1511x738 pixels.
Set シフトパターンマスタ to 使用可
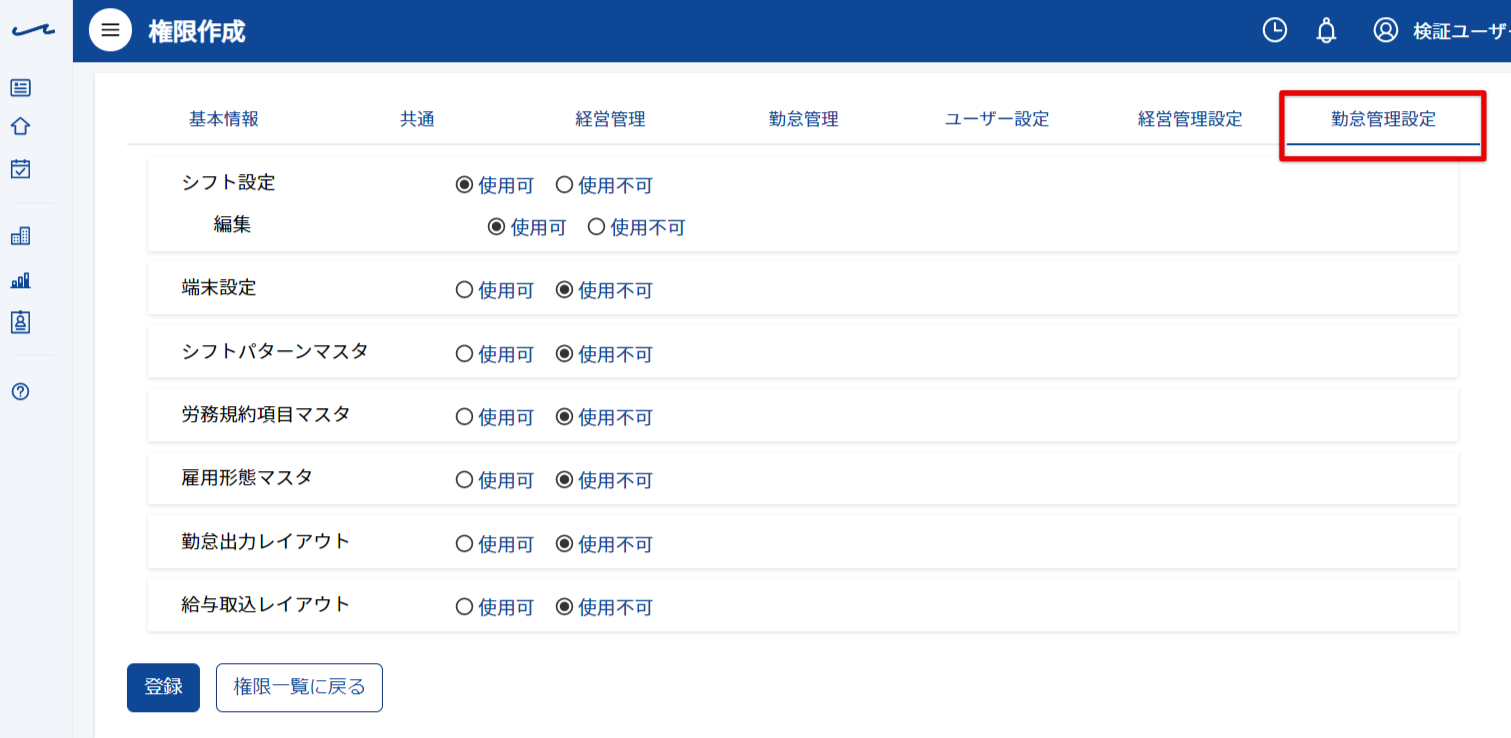pyautogui.click(x=464, y=354)
